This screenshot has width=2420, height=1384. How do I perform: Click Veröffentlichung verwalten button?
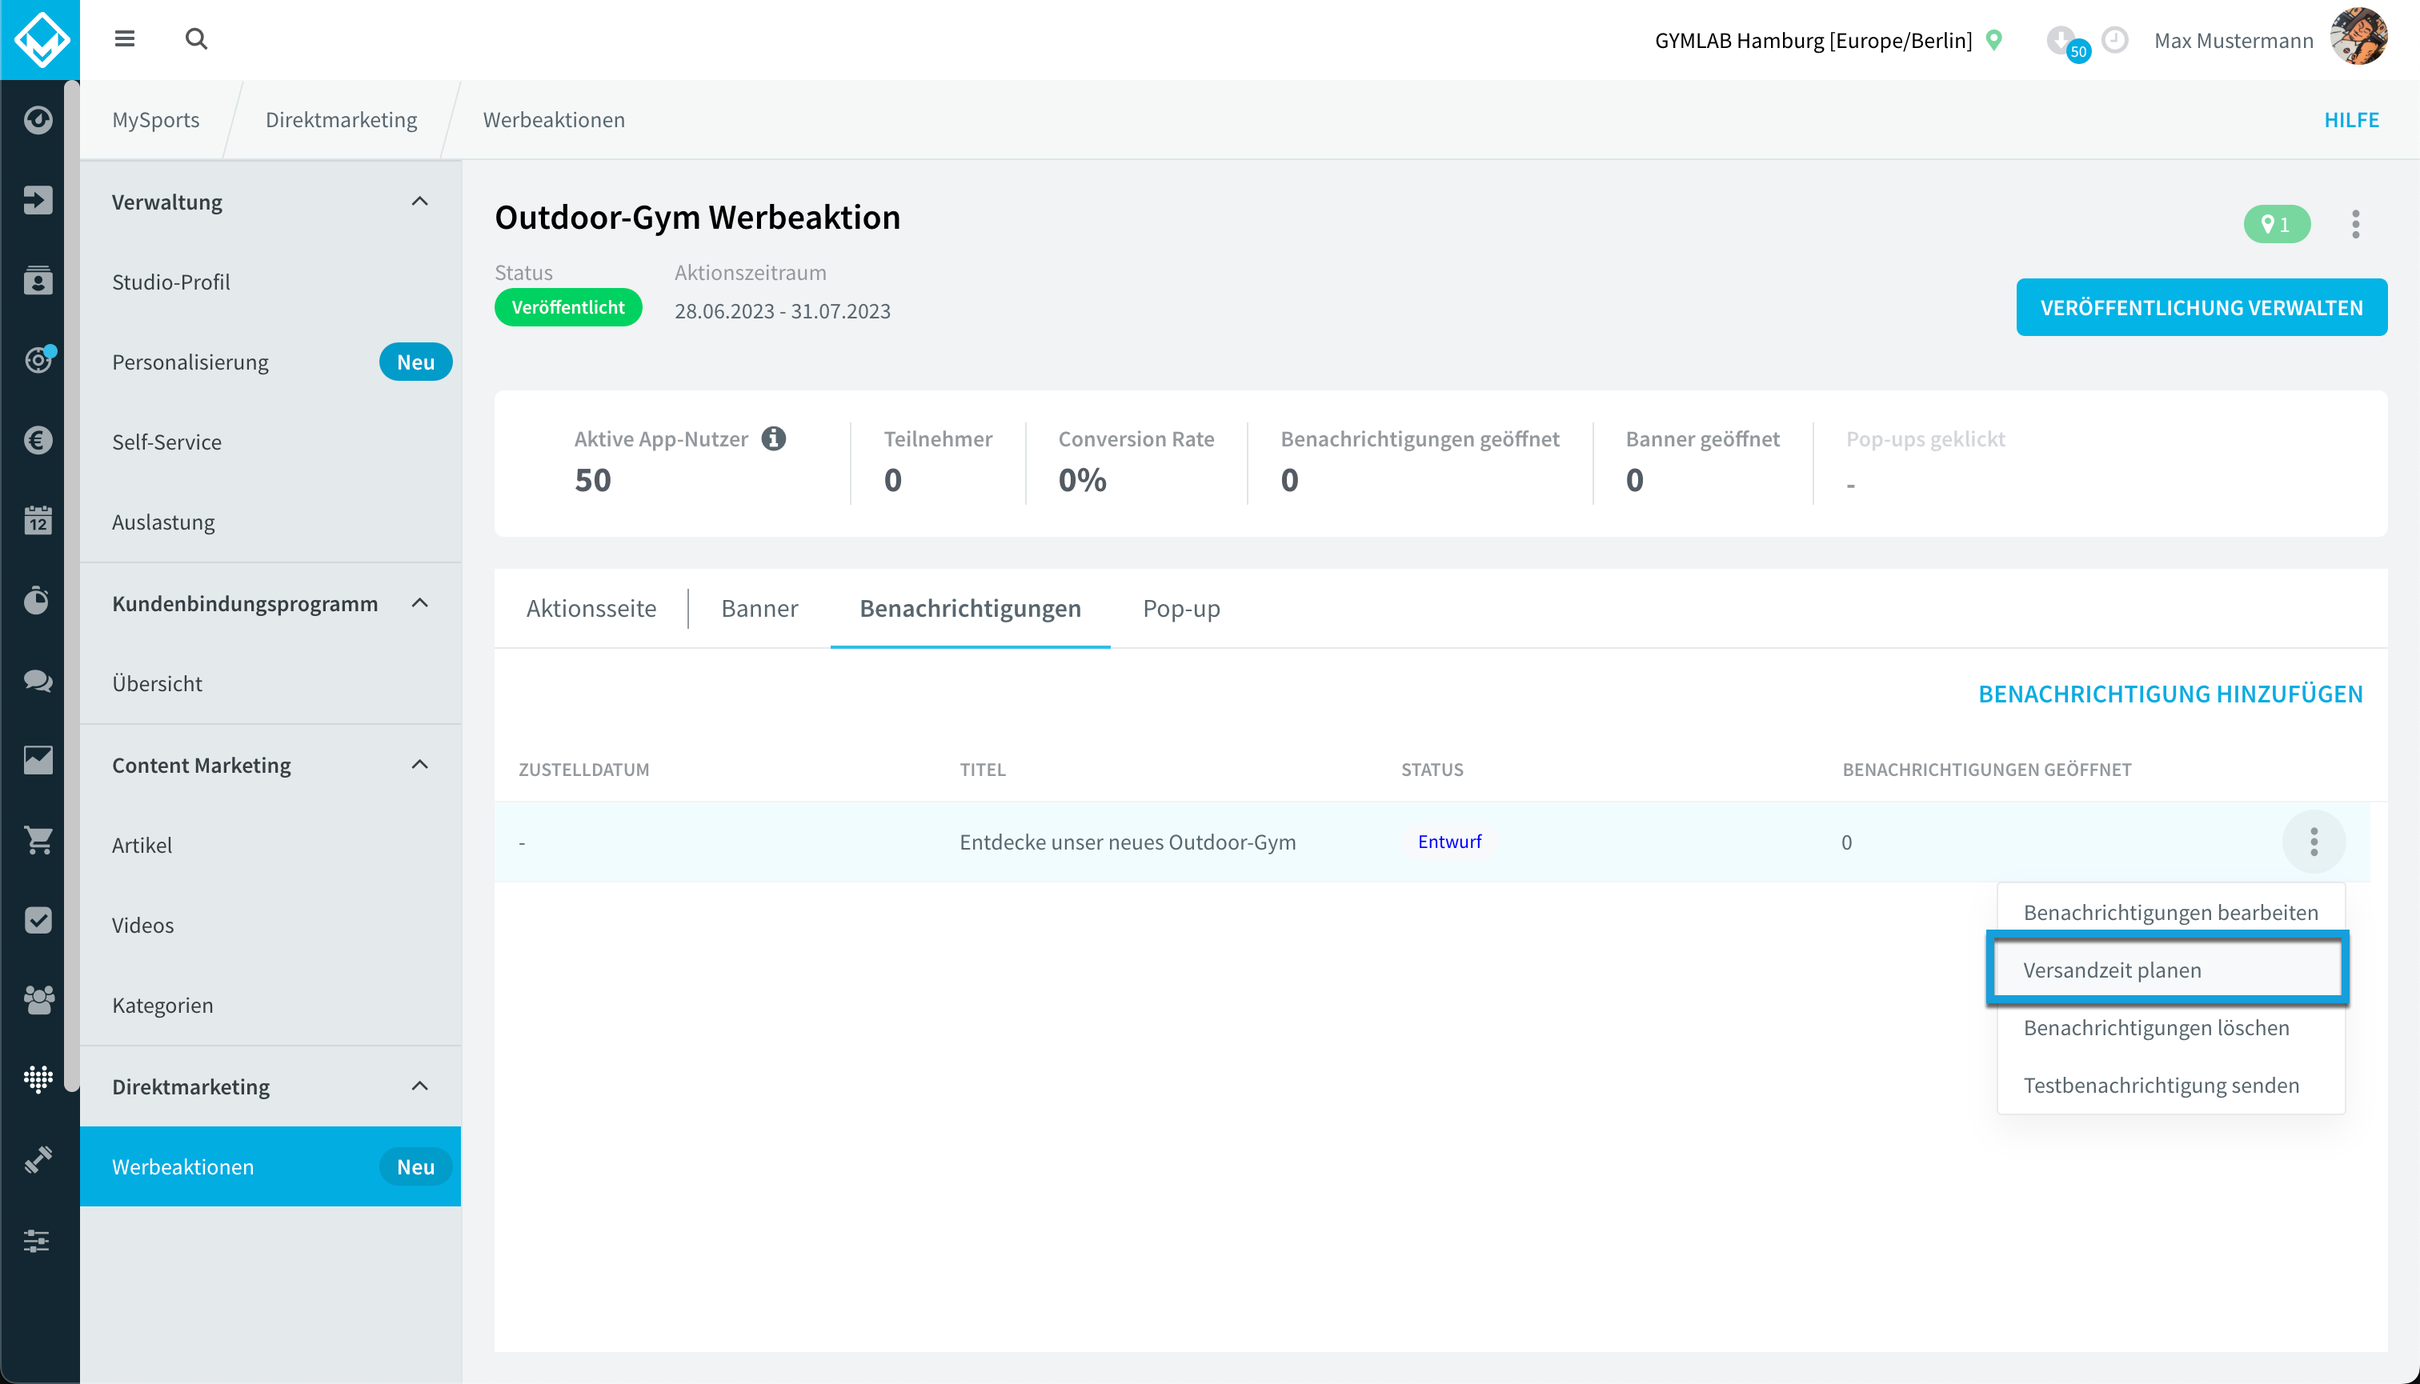(x=2201, y=307)
